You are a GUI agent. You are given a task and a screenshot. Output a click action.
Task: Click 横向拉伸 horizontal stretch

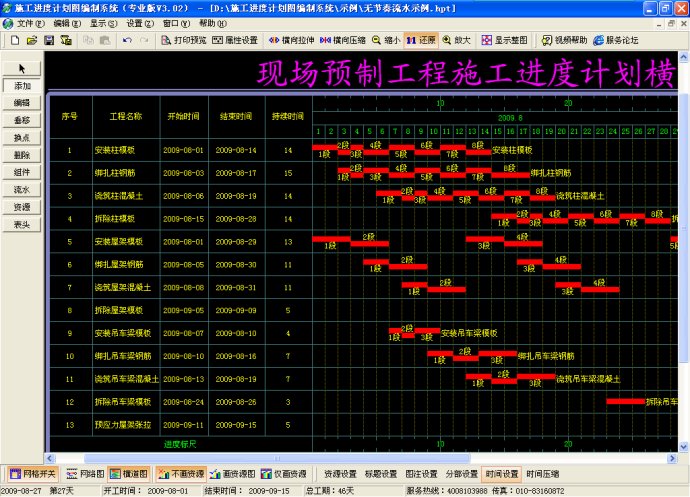click(291, 40)
